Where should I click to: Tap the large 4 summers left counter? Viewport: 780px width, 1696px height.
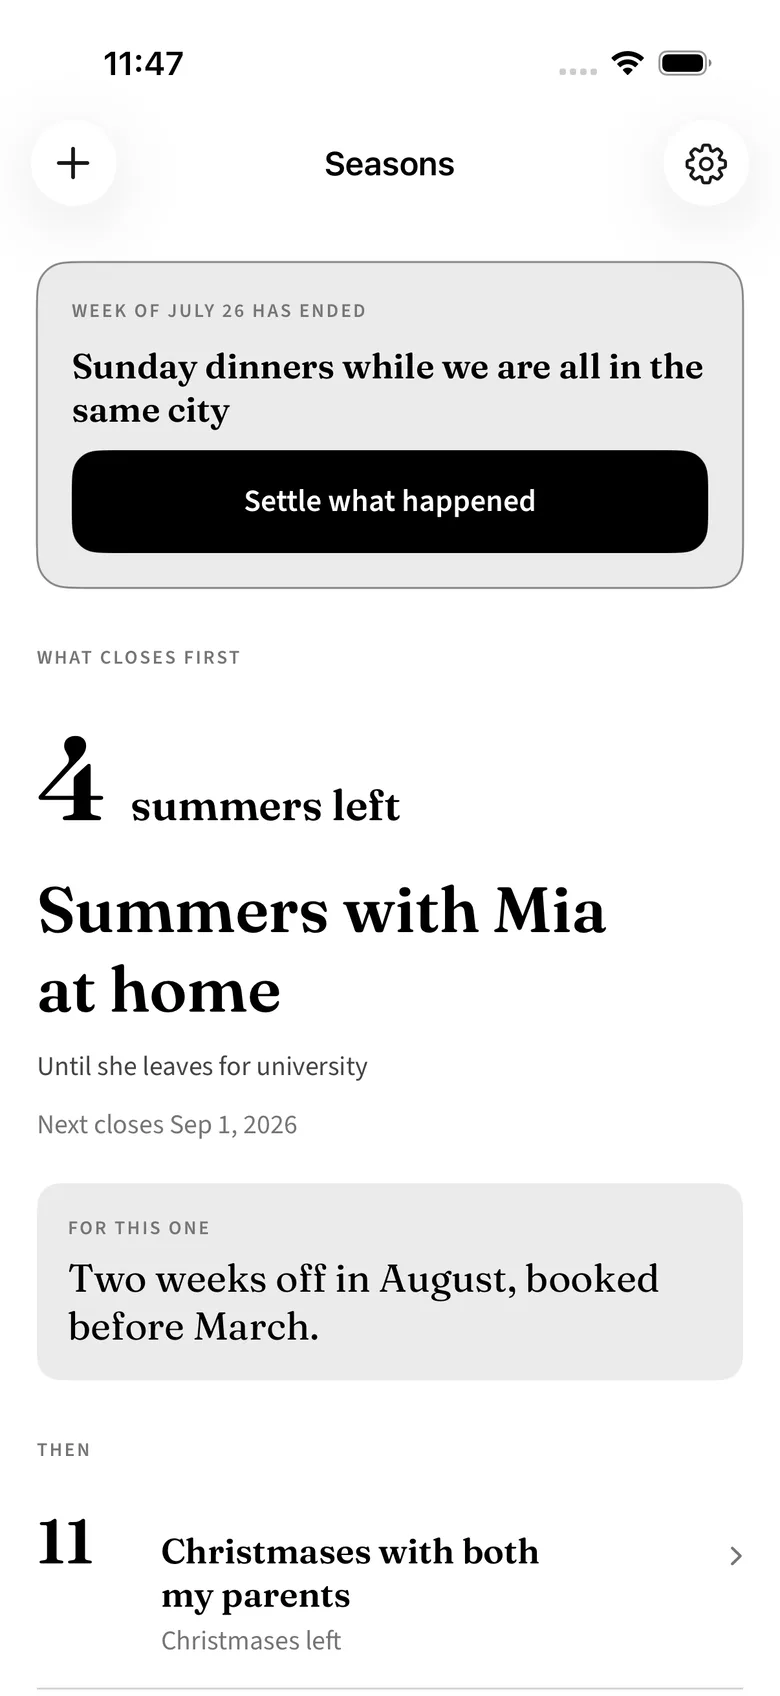point(219,782)
